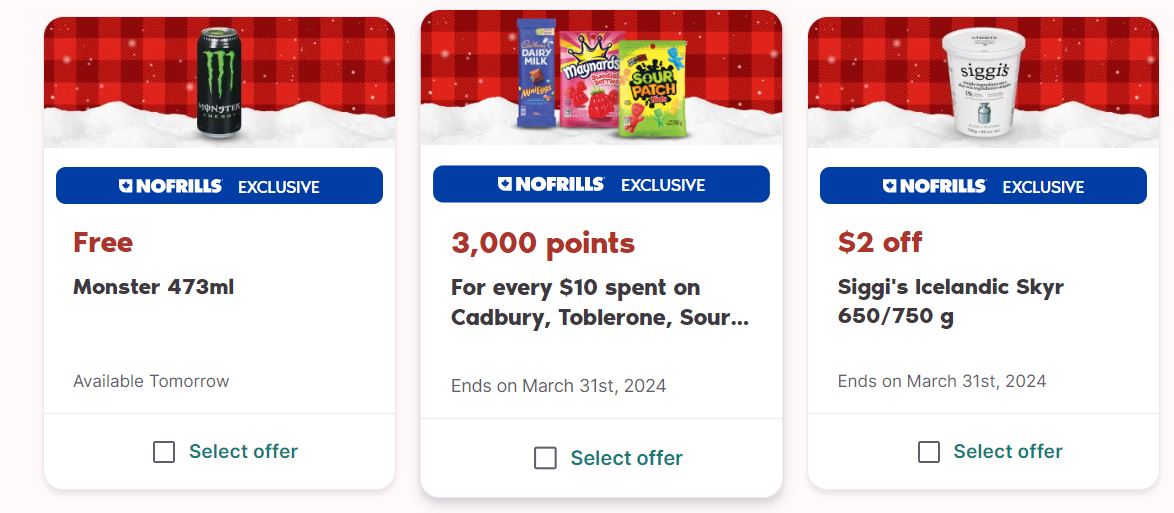Screen dimensions: 1174x513
Task: Enable Select offer checkbox for Siggi's Skyr
Action: click(x=928, y=452)
